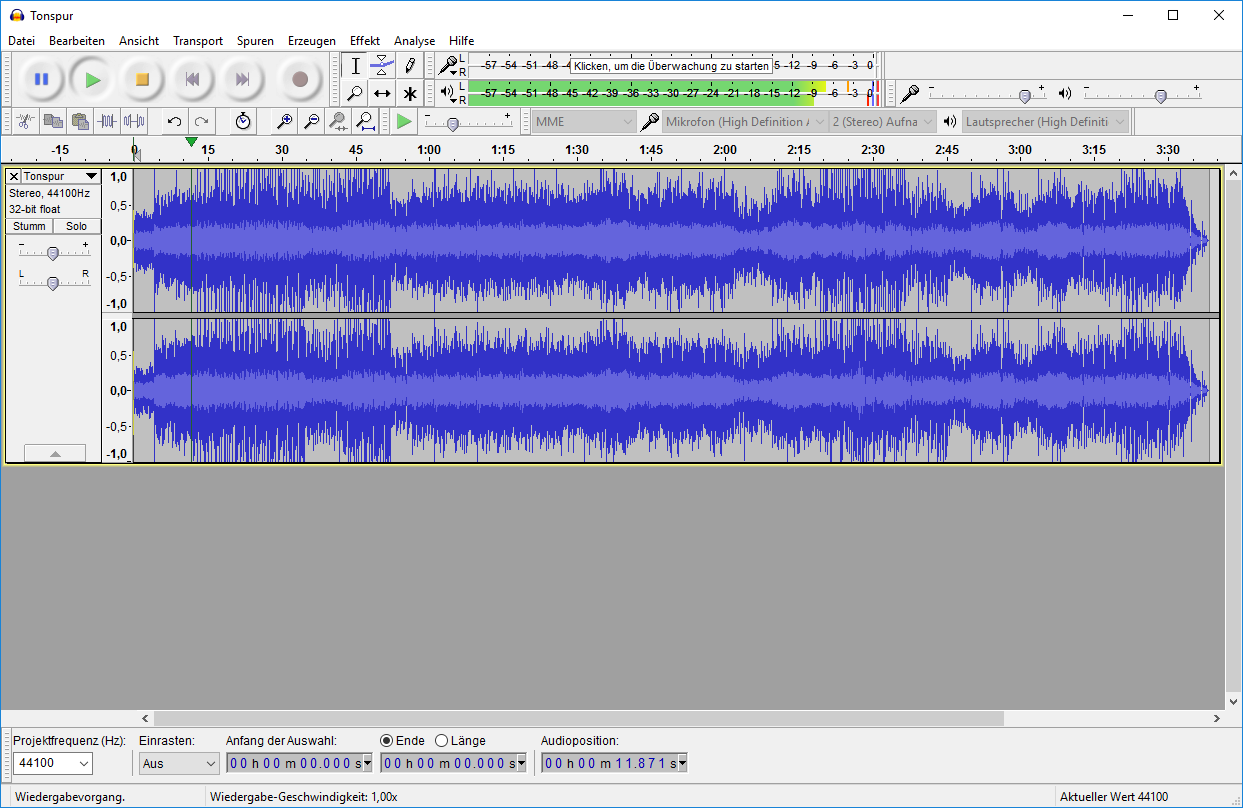Stop playback with the Stop button

tap(142, 79)
